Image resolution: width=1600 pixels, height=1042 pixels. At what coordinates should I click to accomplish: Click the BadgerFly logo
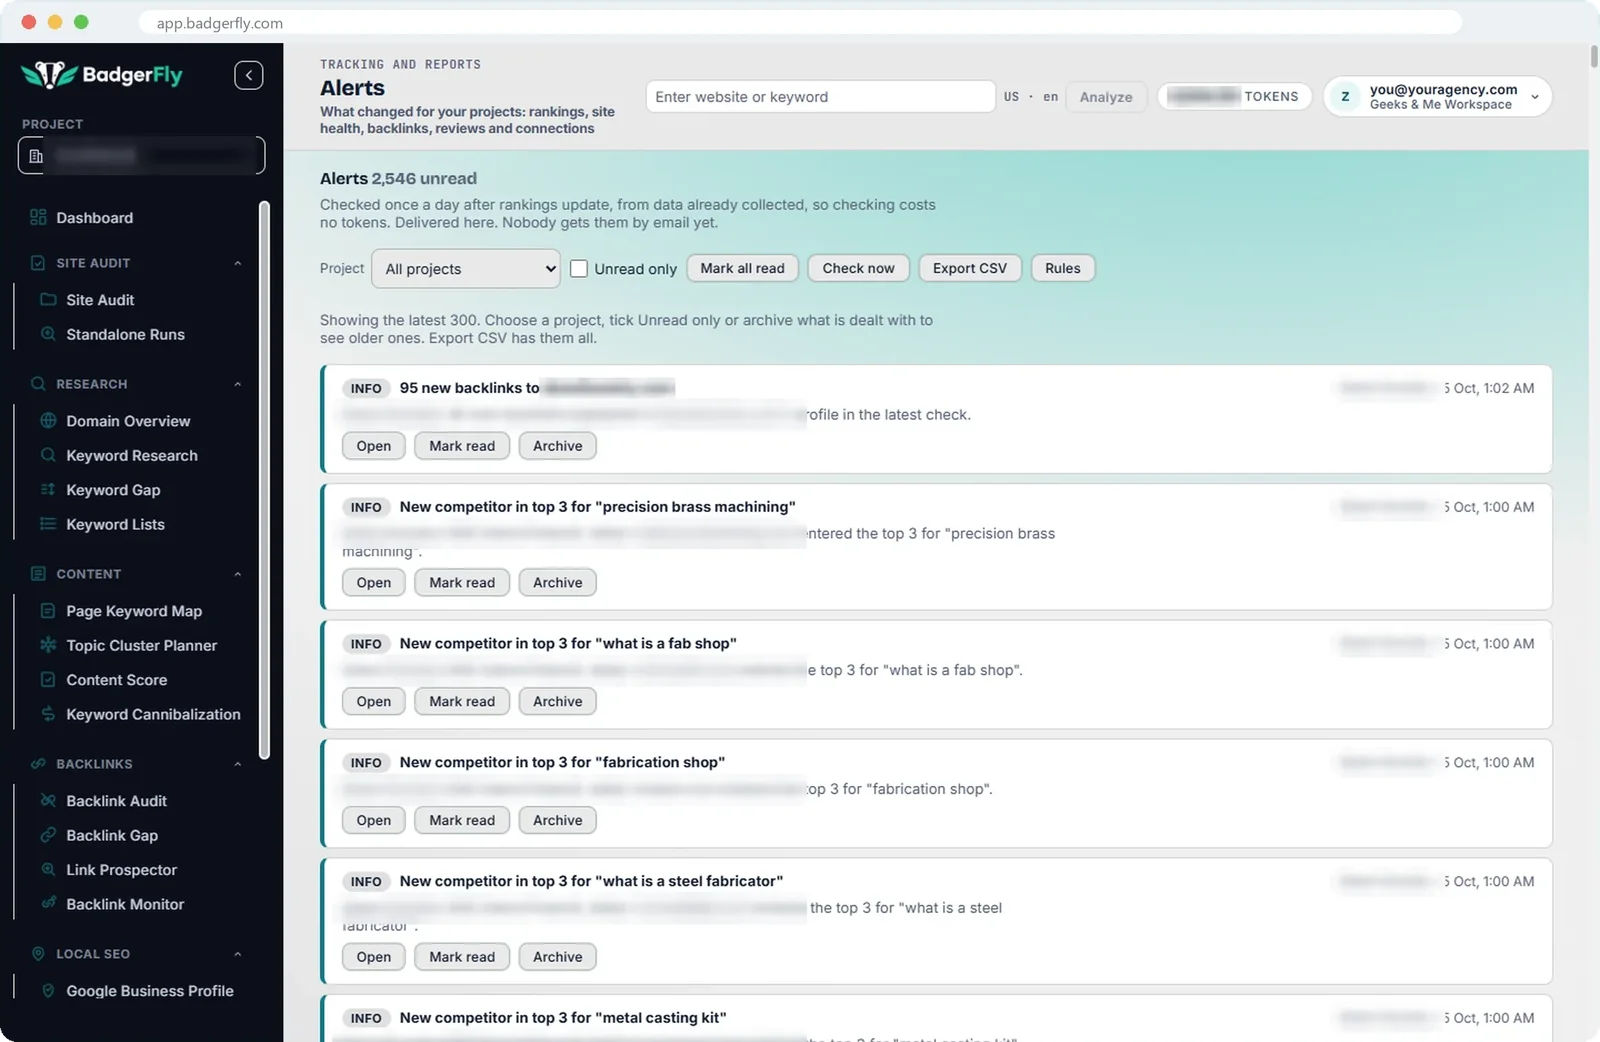(x=102, y=75)
